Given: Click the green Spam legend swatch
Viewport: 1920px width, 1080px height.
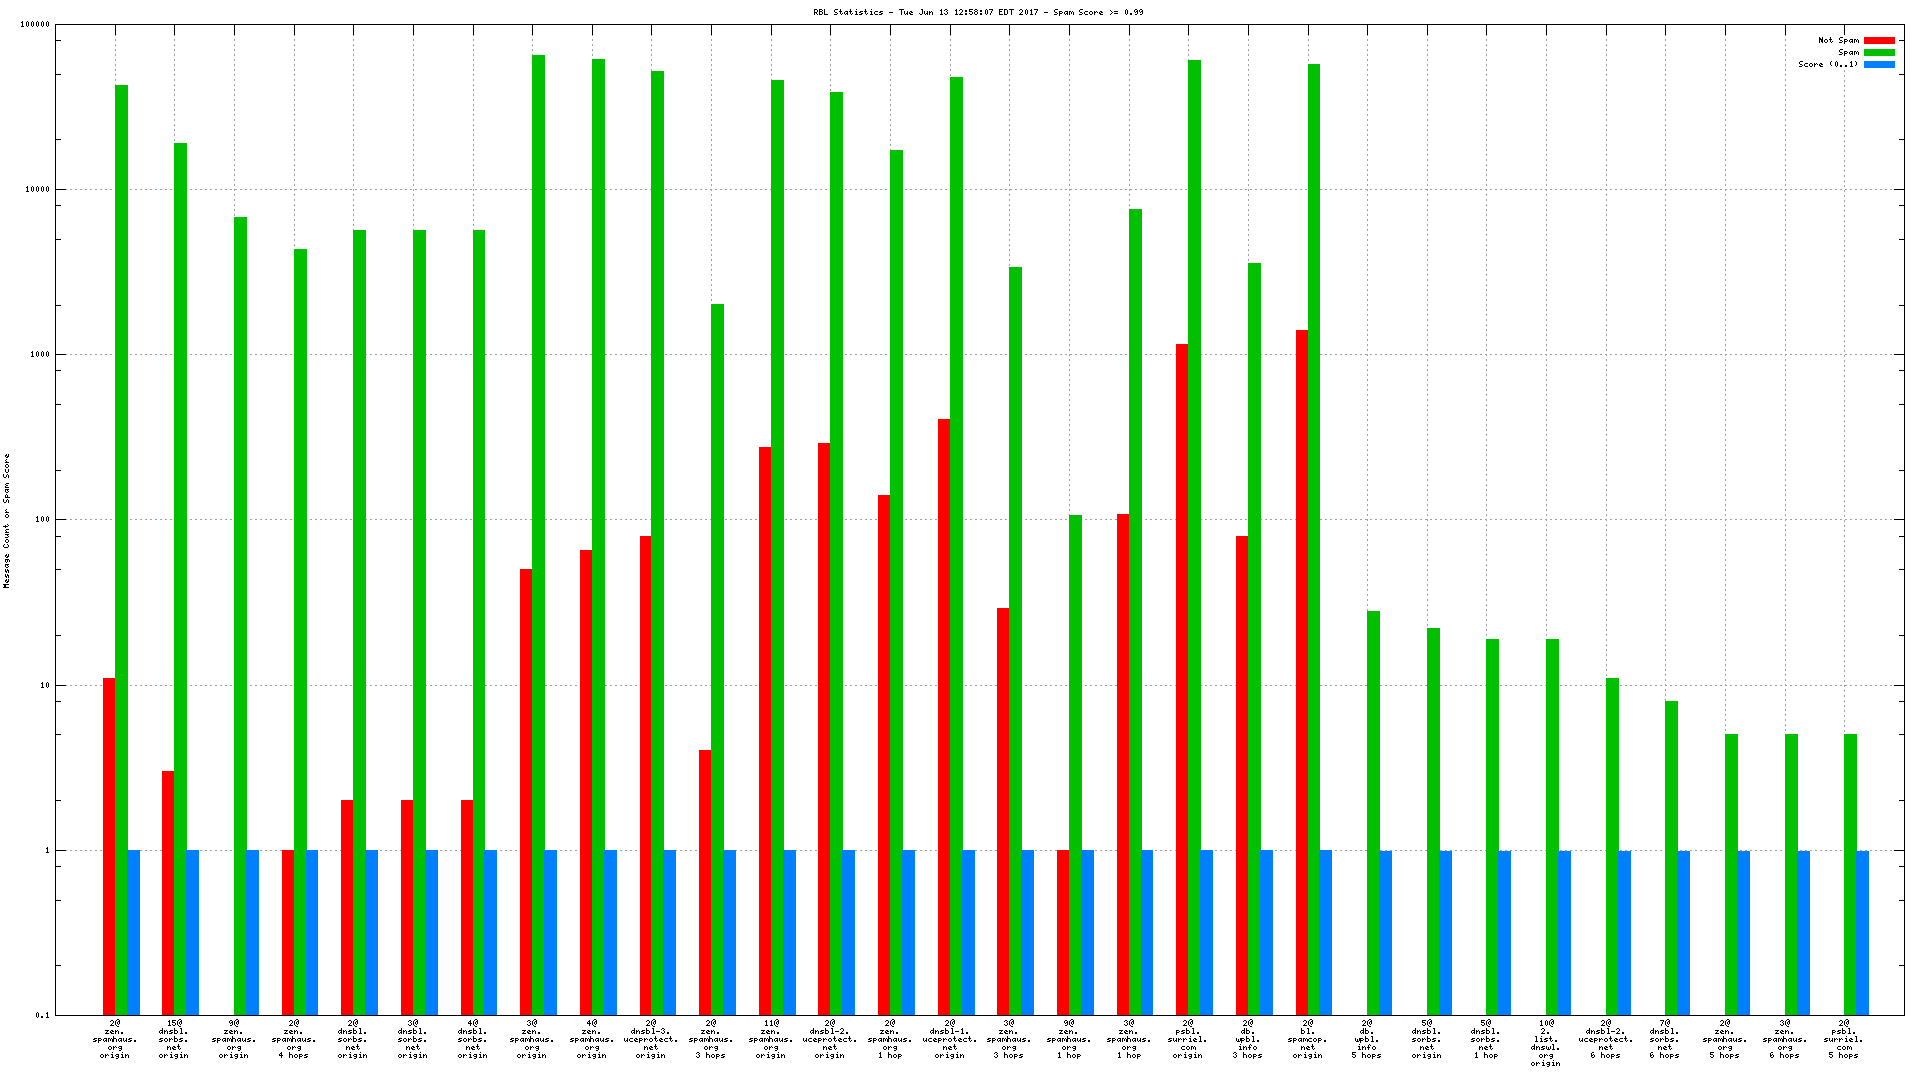Looking at the screenshot, I should point(1879,53).
